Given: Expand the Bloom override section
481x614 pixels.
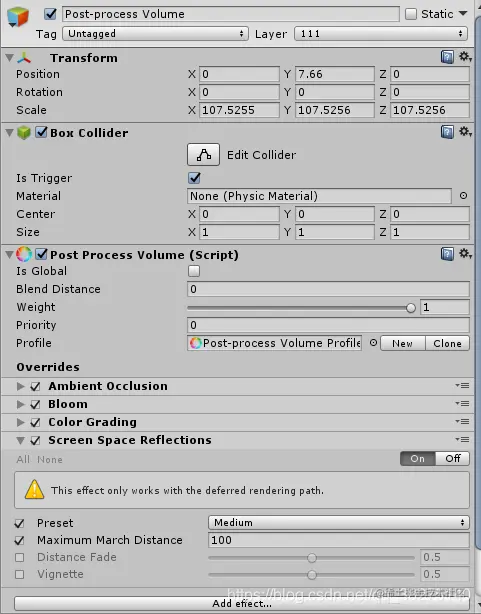Looking at the screenshot, I should (21, 404).
